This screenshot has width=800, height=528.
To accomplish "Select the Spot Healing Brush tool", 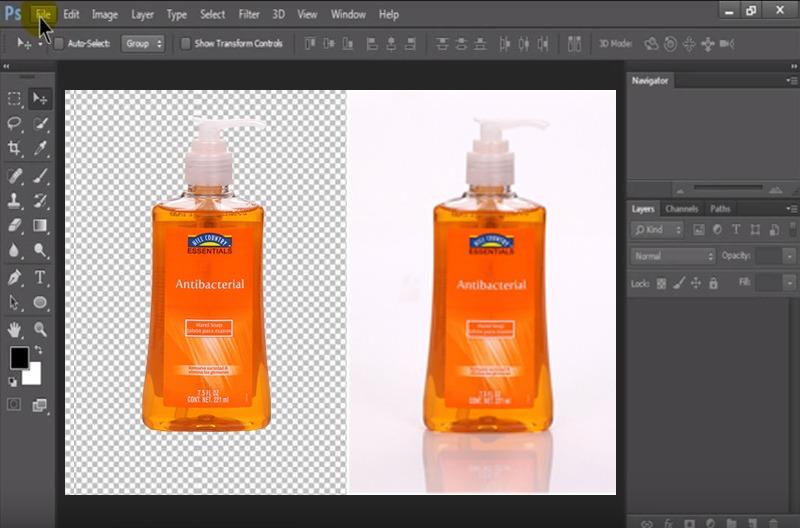I will coord(14,176).
